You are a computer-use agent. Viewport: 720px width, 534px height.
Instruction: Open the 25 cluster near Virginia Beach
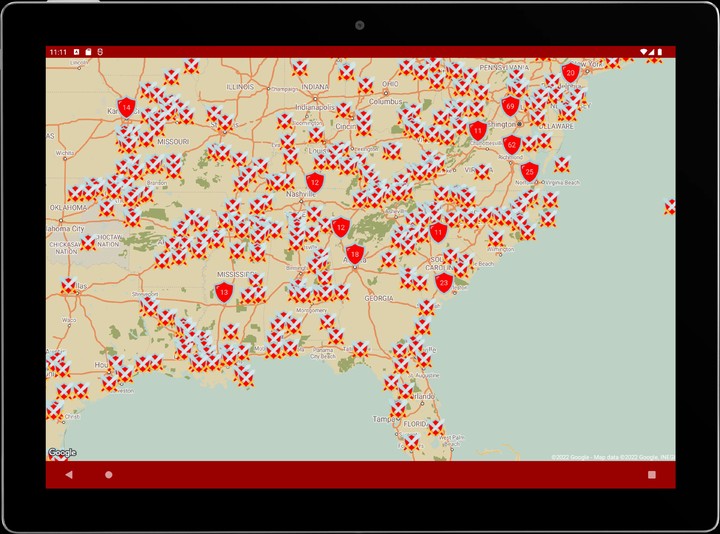(x=530, y=172)
